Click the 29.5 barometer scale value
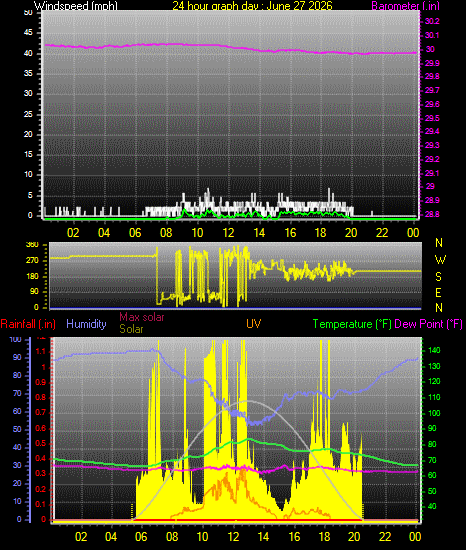Image resolution: width=466 pixels, height=550 pixels. pos(432,119)
